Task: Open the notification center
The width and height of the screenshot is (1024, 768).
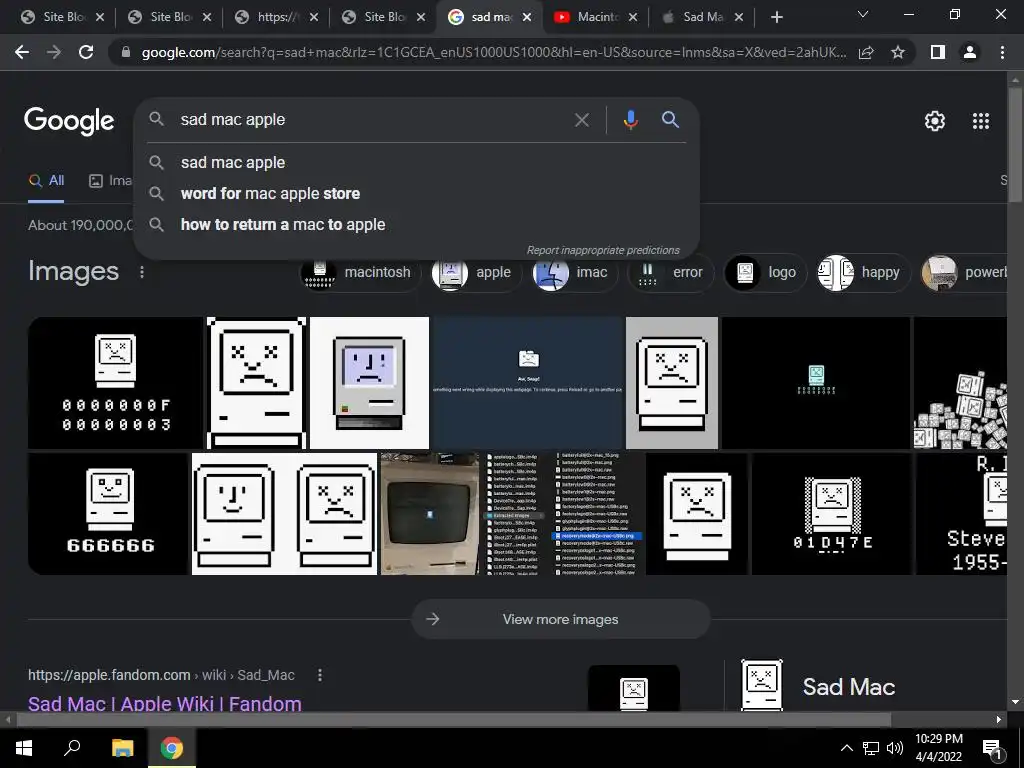Action: 992,749
